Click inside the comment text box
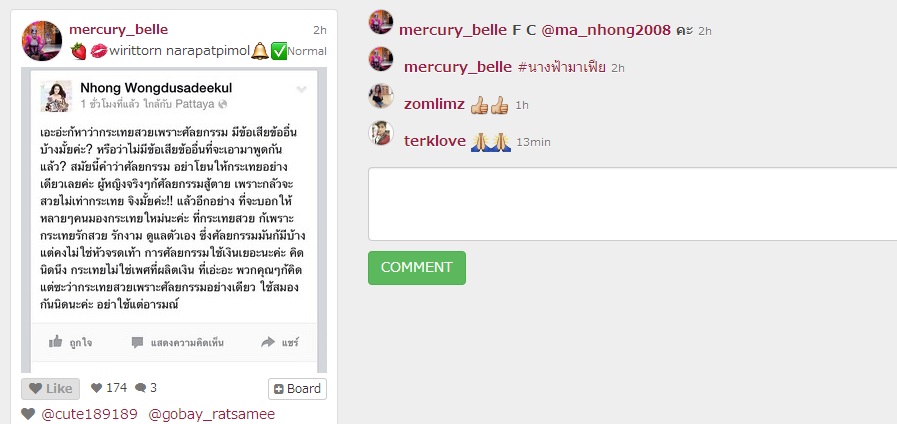The height and width of the screenshot is (424, 897). (632, 204)
